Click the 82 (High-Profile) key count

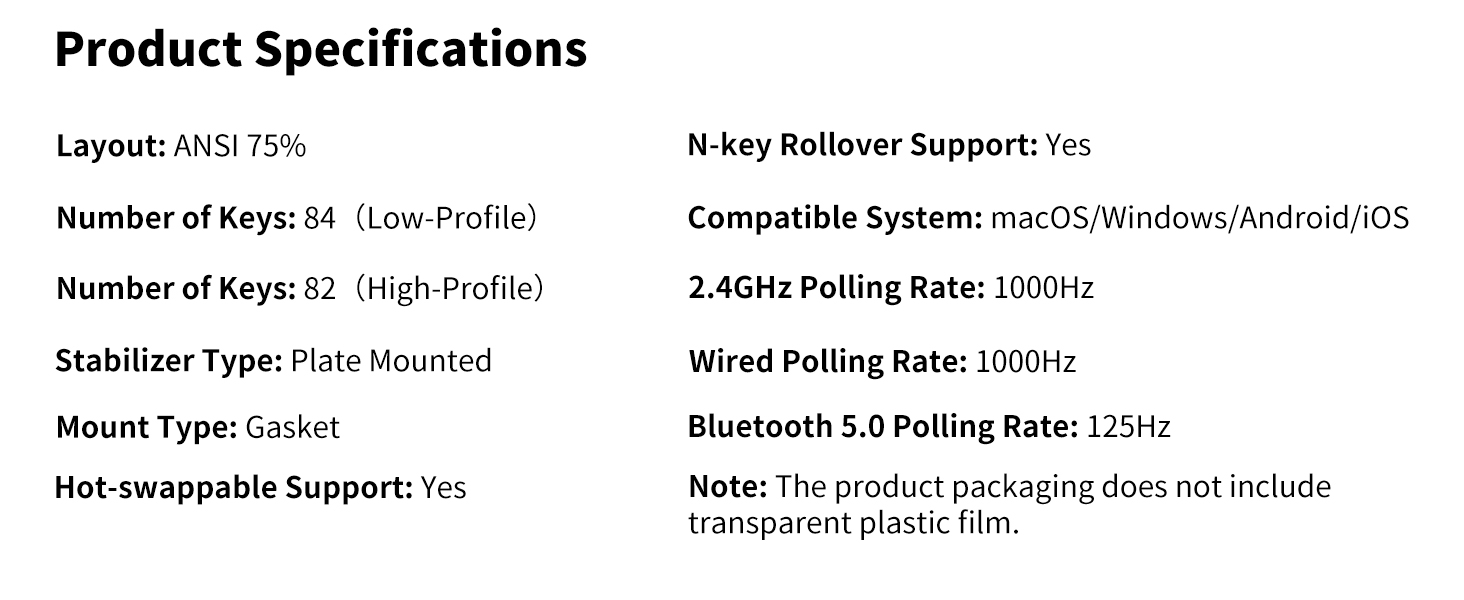click(x=424, y=289)
